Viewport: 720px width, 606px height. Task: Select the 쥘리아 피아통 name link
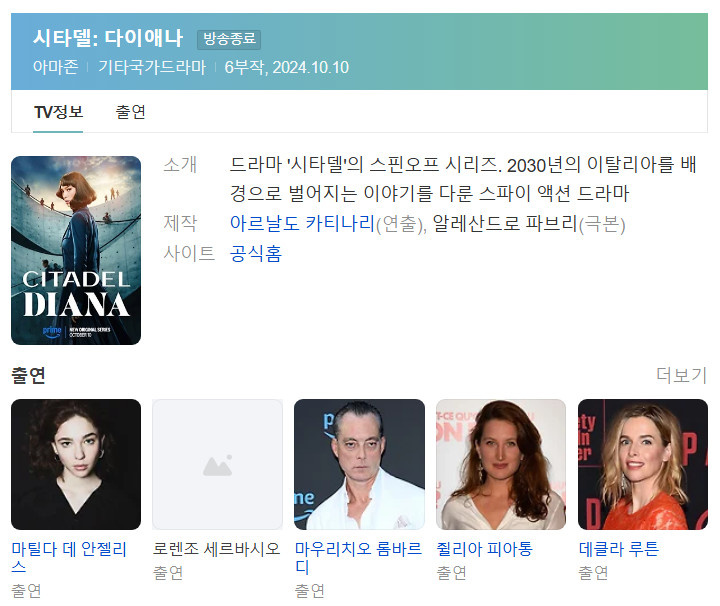484,549
